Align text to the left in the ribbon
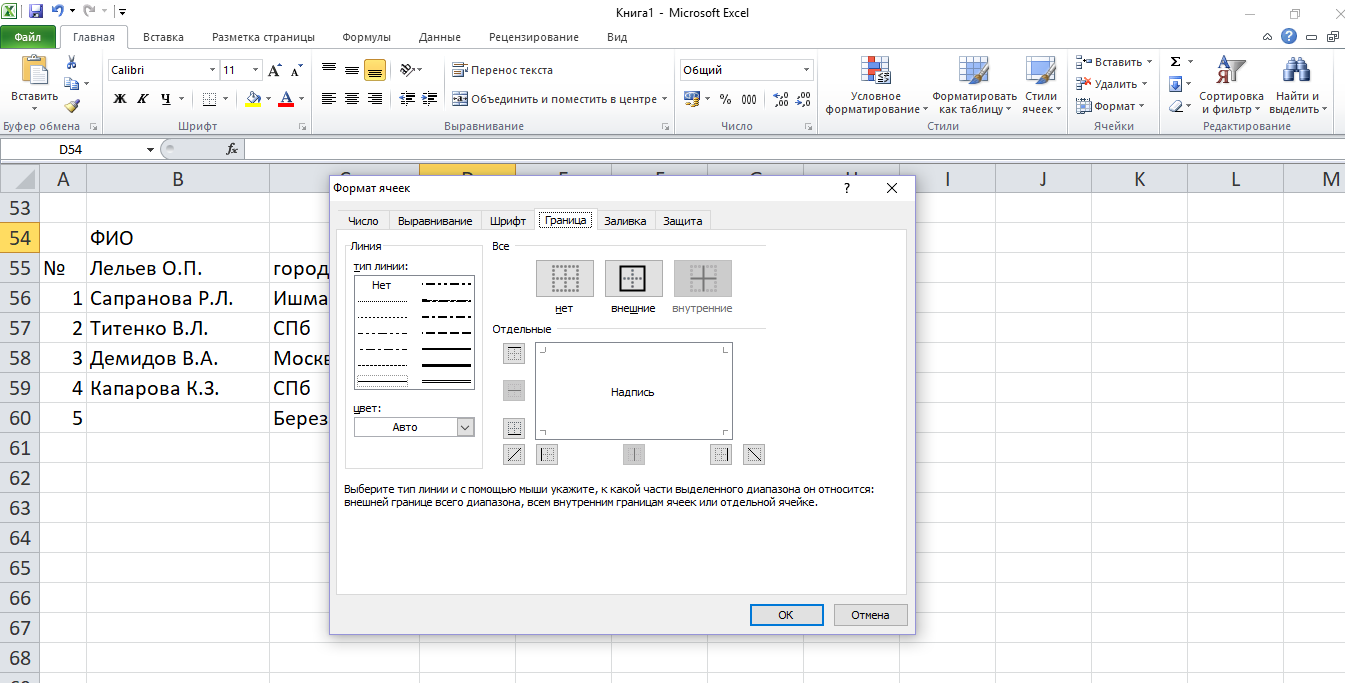Screen dimensions: 1345x683 pyautogui.click(x=329, y=98)
